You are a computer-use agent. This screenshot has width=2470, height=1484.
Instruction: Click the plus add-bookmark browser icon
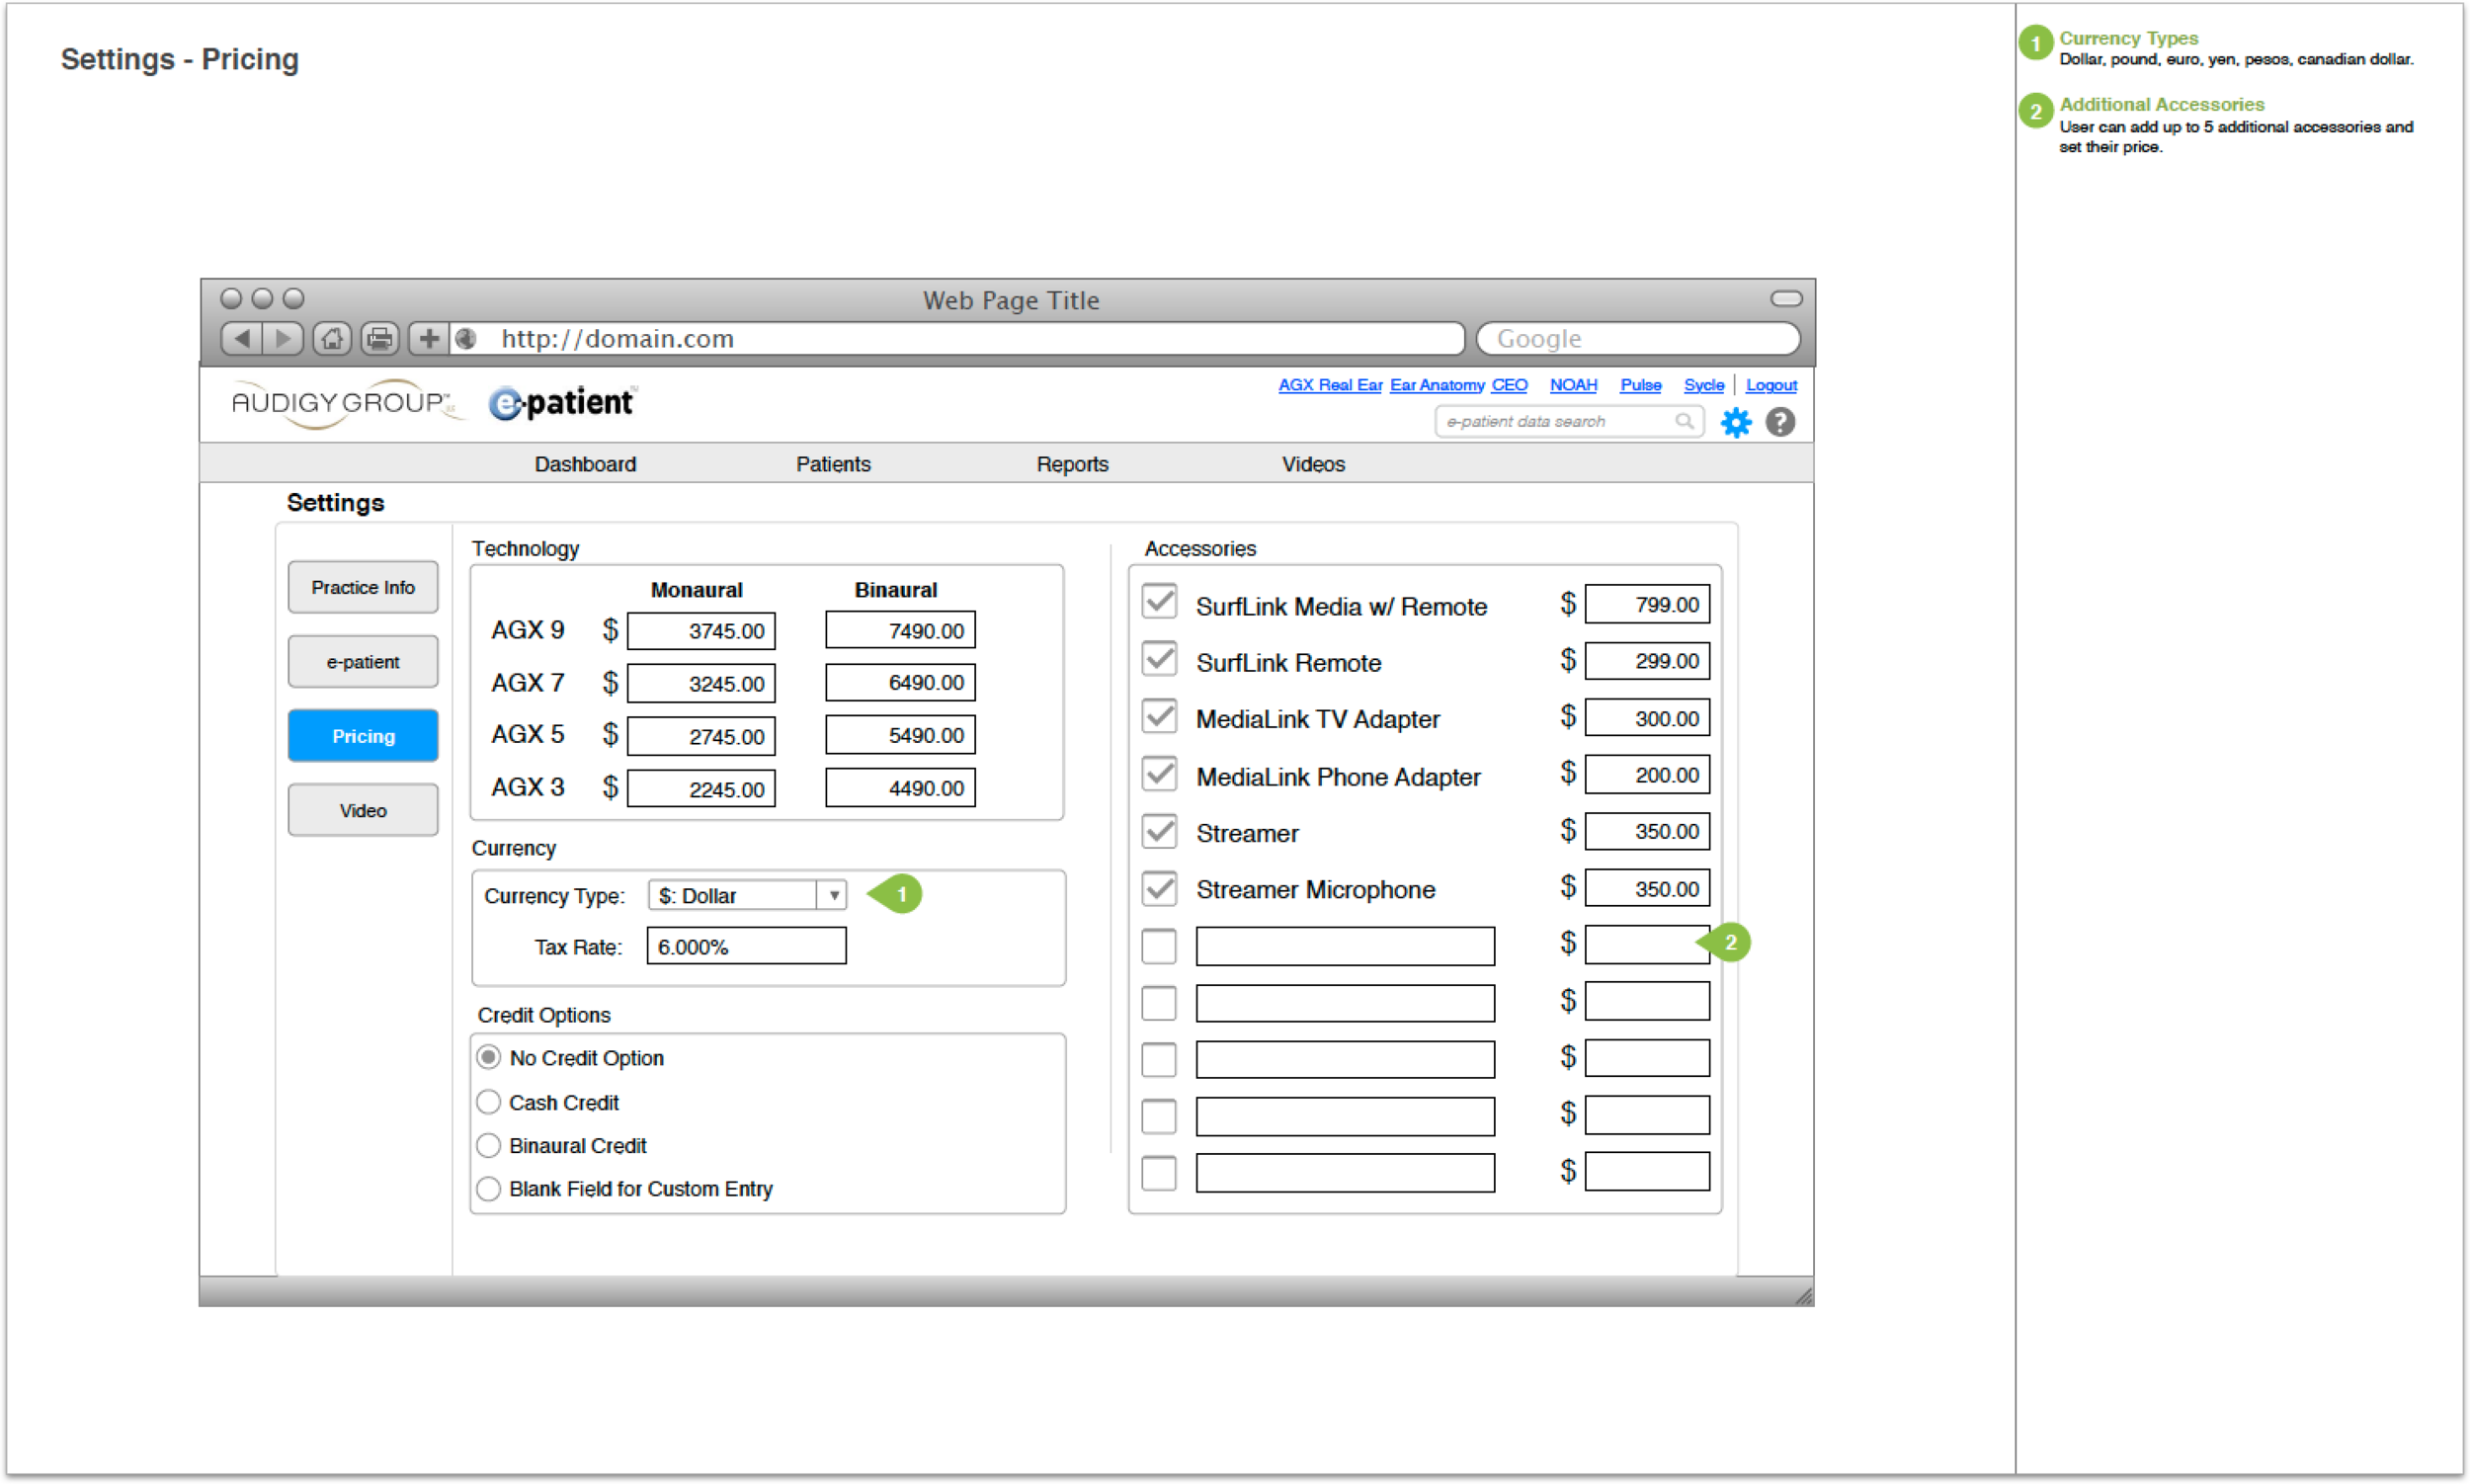click(429, 339)
